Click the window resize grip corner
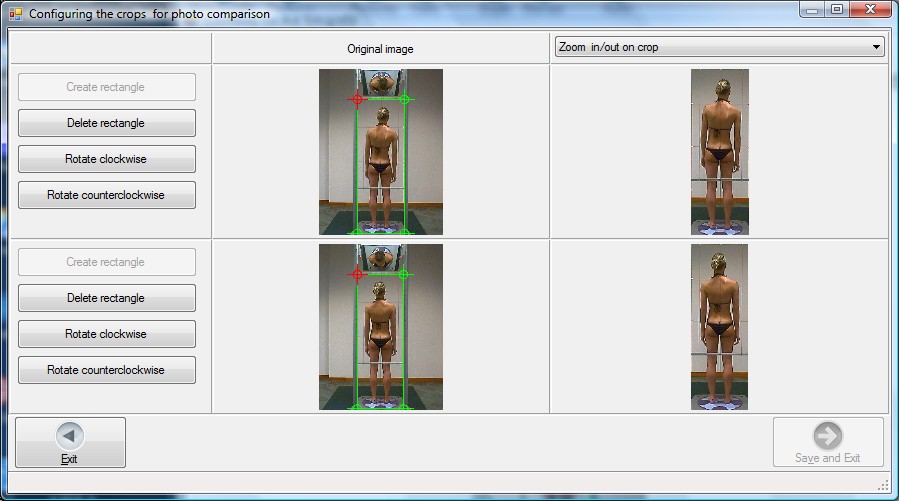This screenshot has width=899, height=501. tap(884, 486)
